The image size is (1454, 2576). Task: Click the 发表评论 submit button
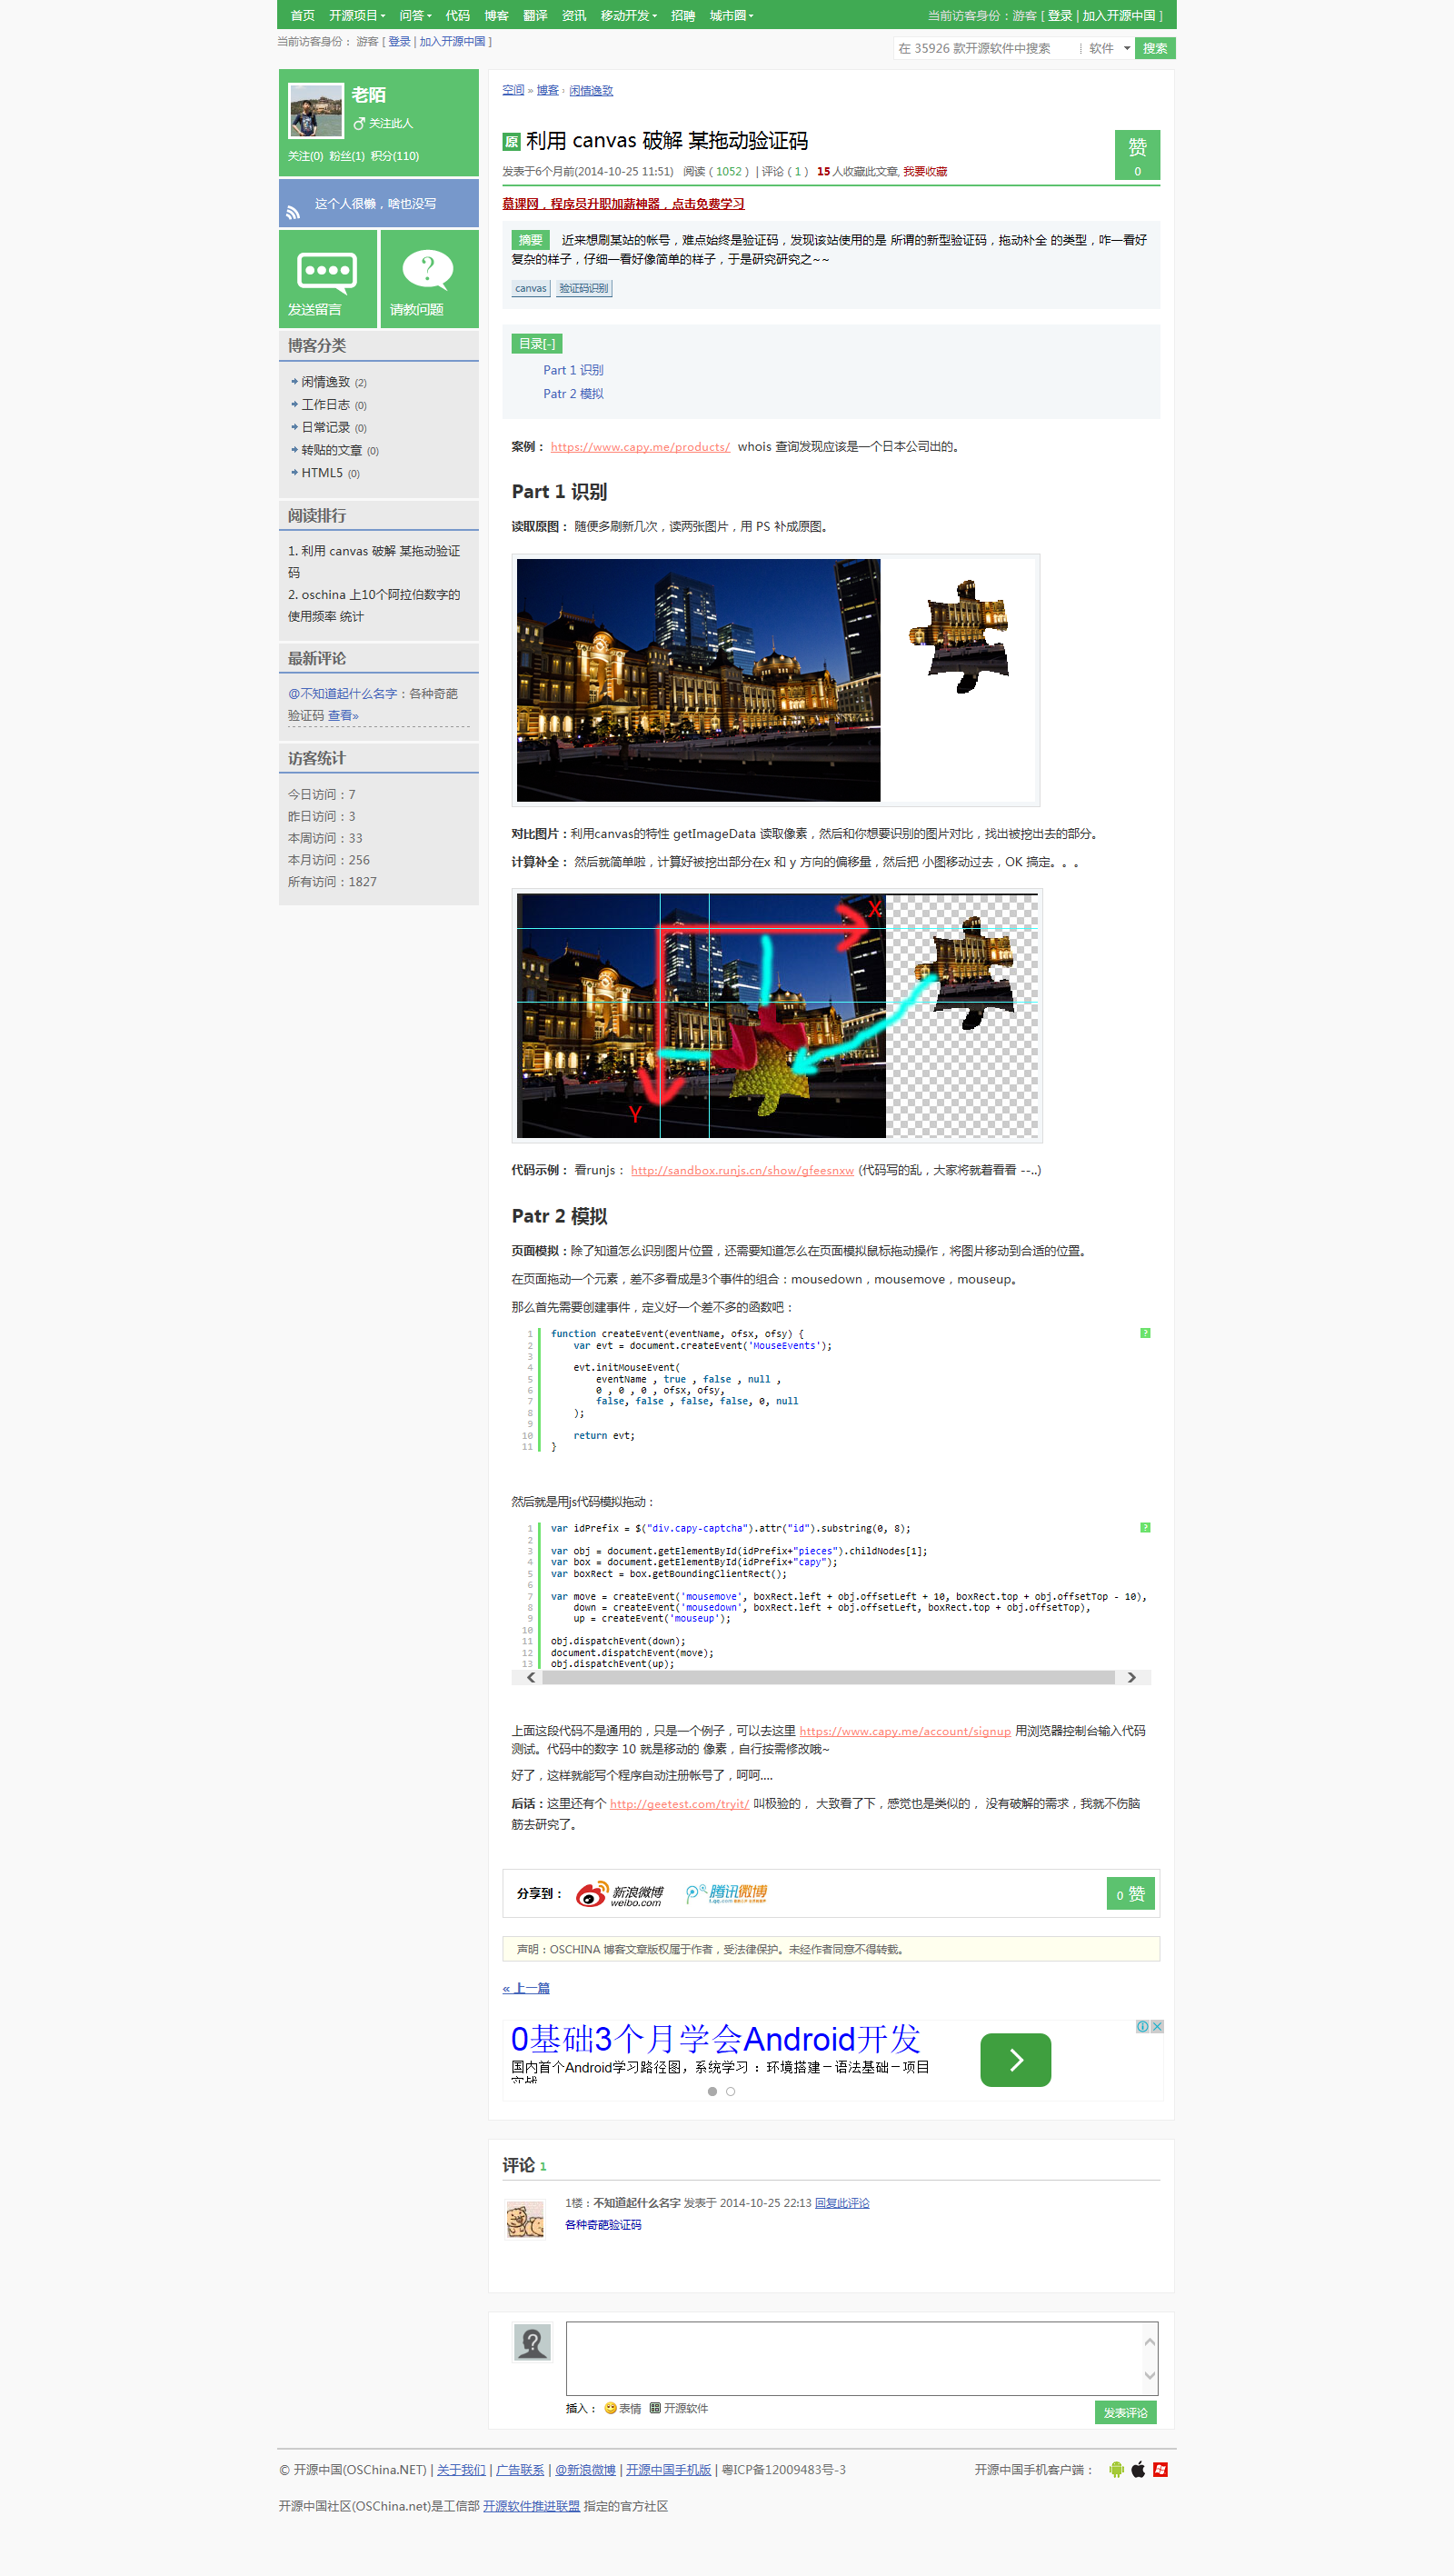pyautogui.click(x=1125, y=2412)
